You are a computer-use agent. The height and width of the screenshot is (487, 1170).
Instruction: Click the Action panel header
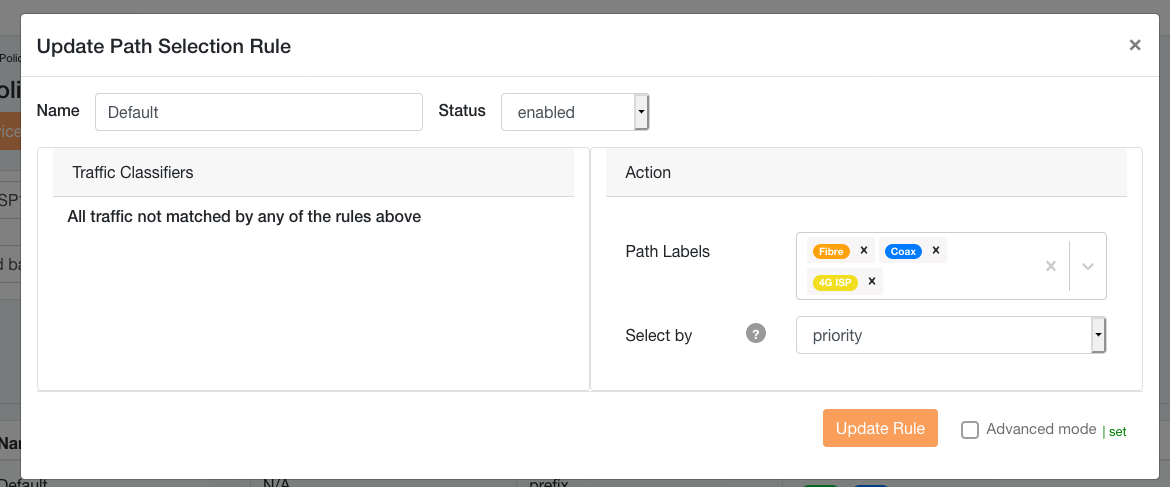click(x=866, y=172)
